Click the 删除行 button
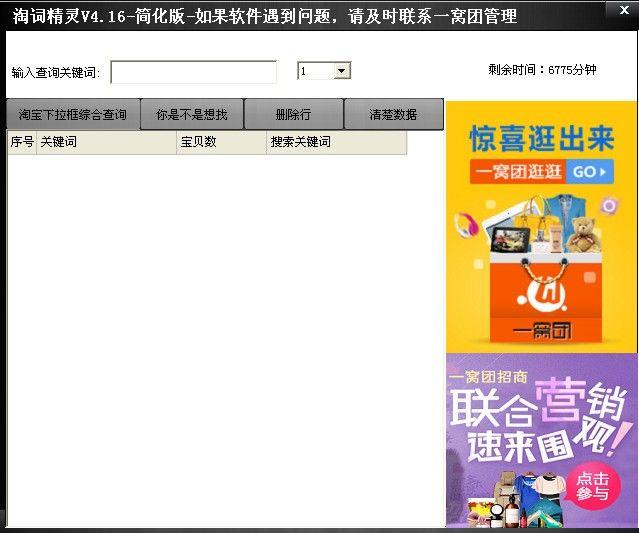 point(293,115)
